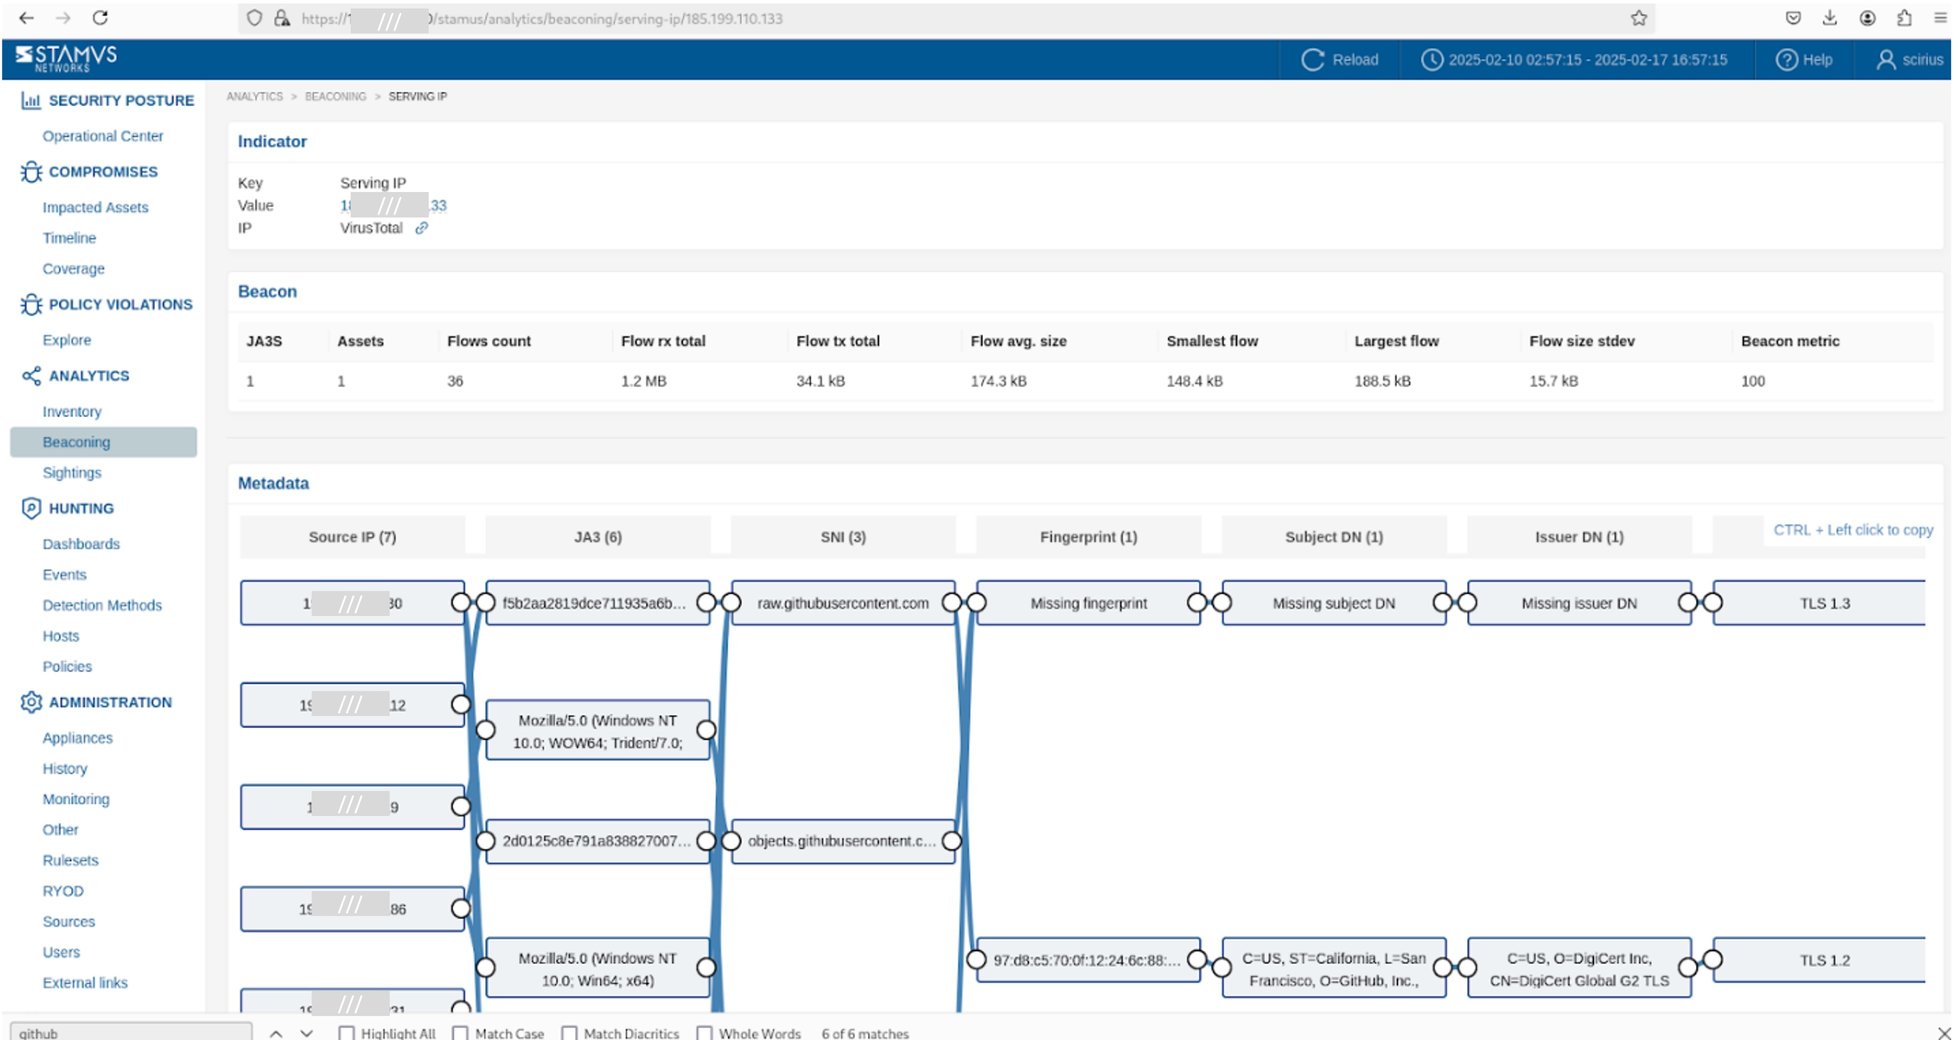Open the Impacted Assets page
Viewport: 1953px width, 1040px height.
pos(95,207)
